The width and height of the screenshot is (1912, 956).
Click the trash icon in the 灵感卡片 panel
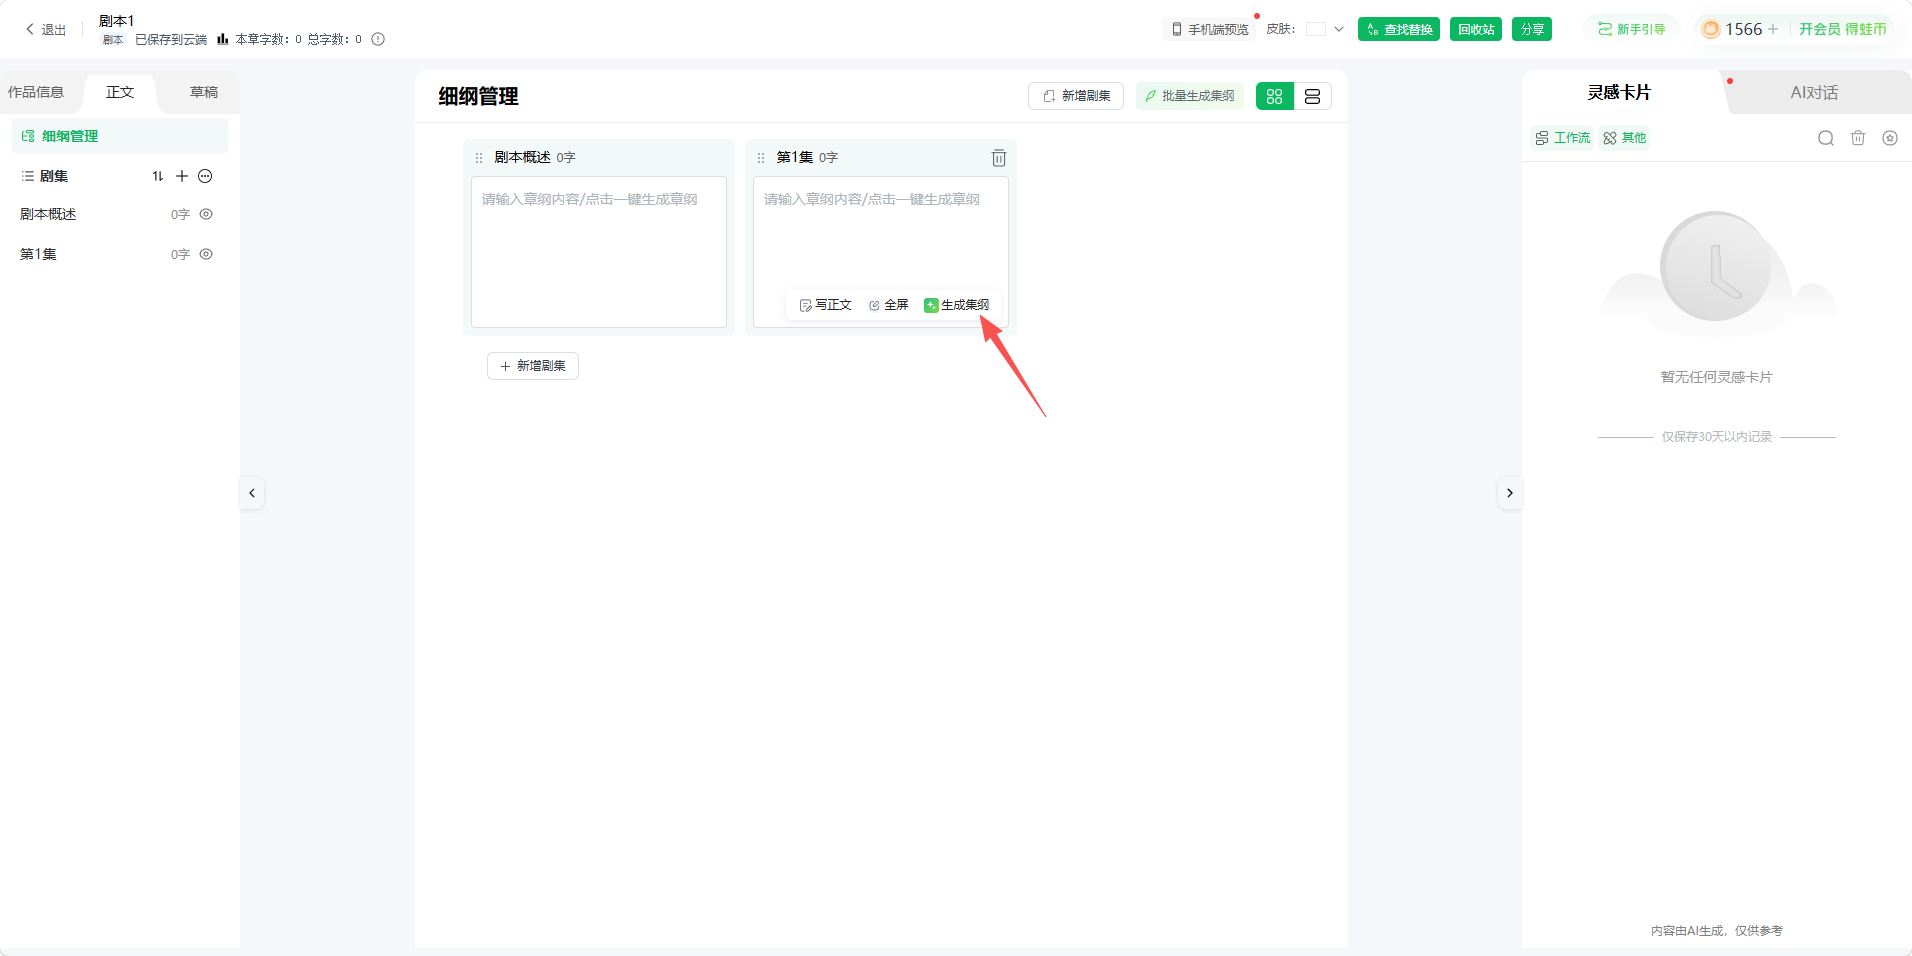tap(1858, 138)
